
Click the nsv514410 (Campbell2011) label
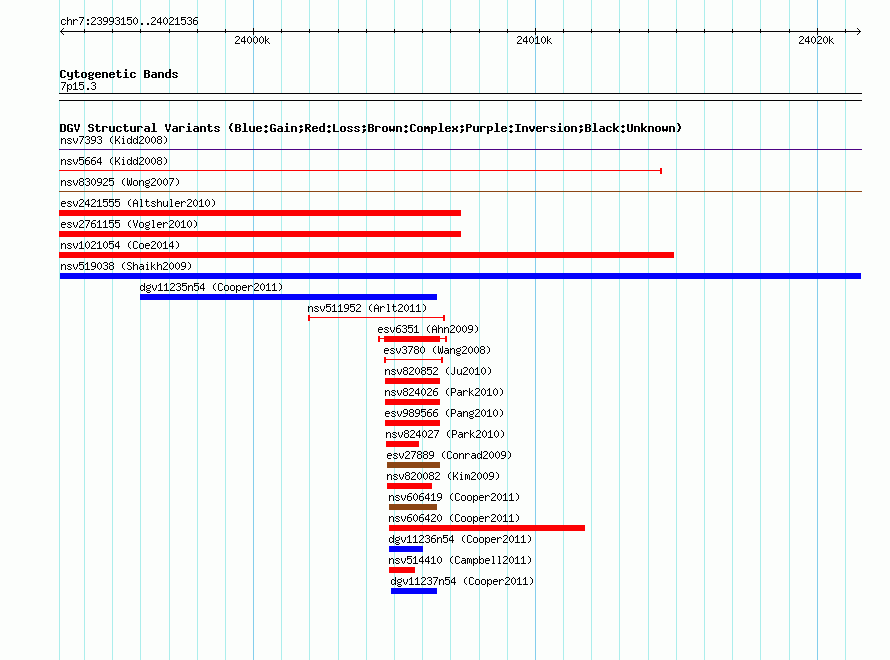pyautogui.click(x=460, y=560)
